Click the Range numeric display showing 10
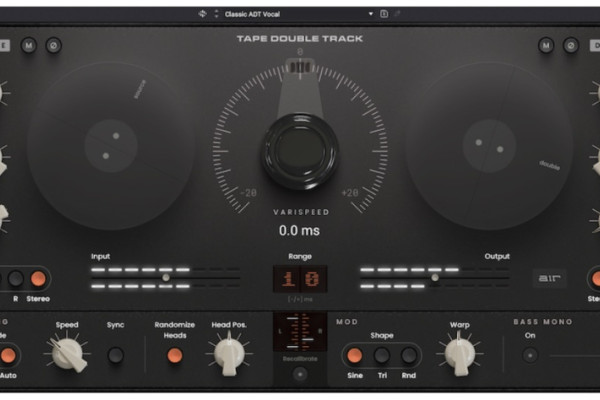600x400 pixels. coord(300,279)
